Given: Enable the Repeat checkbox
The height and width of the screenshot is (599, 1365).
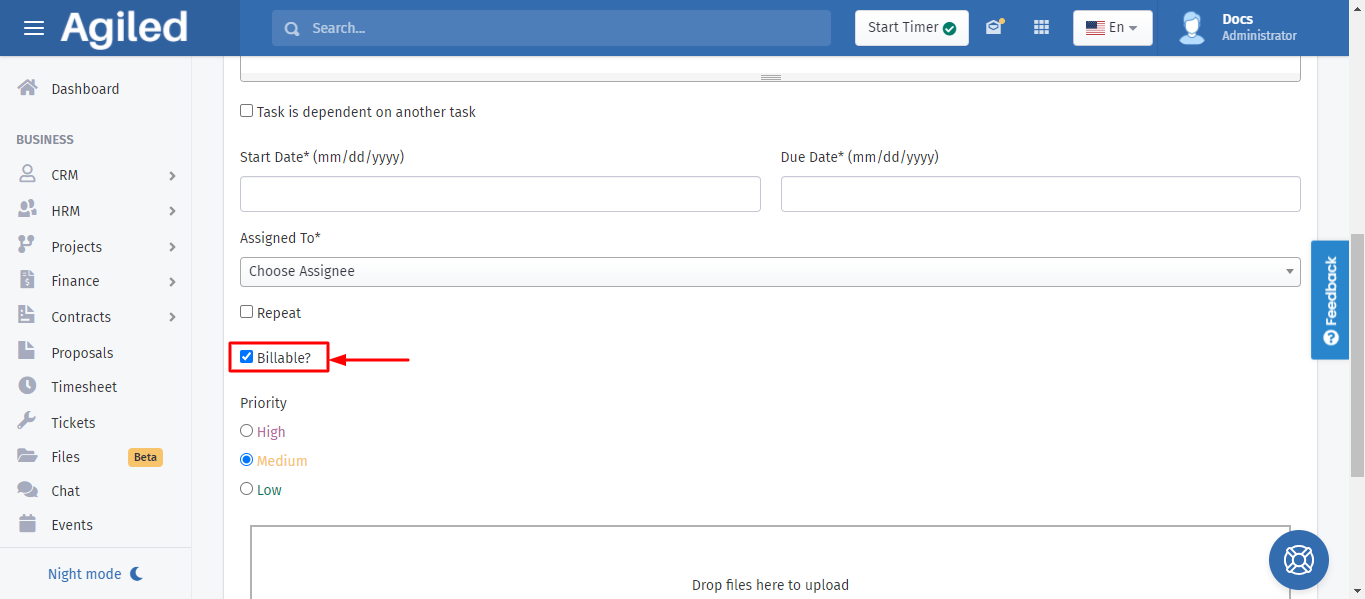Looking at the screenshot, I should [247, 312].
